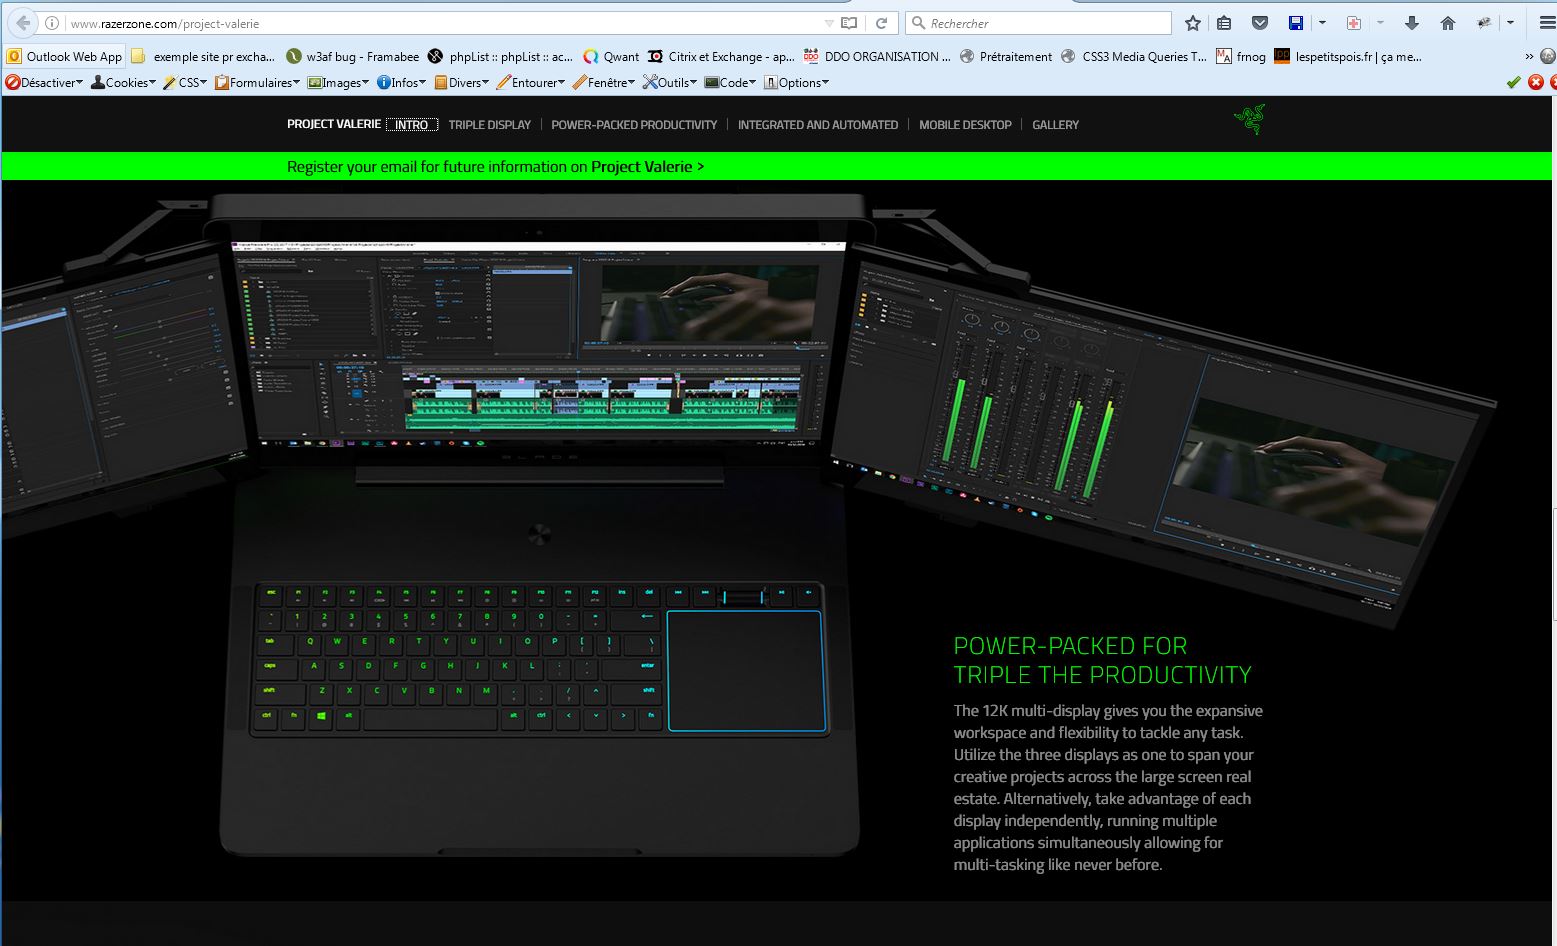Open the Entourer dropdown menu
Viewport: 1557px width, 946px height.
pyautogui.click(x=531, y=83)
